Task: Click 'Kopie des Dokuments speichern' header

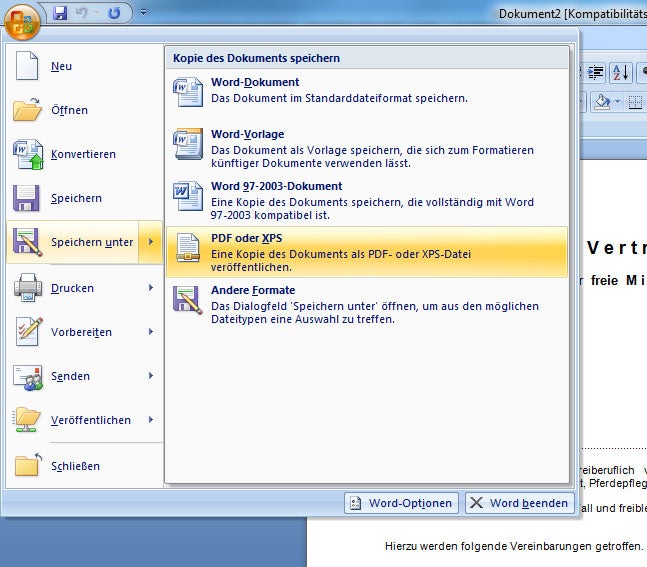Action: click(256, 58)
